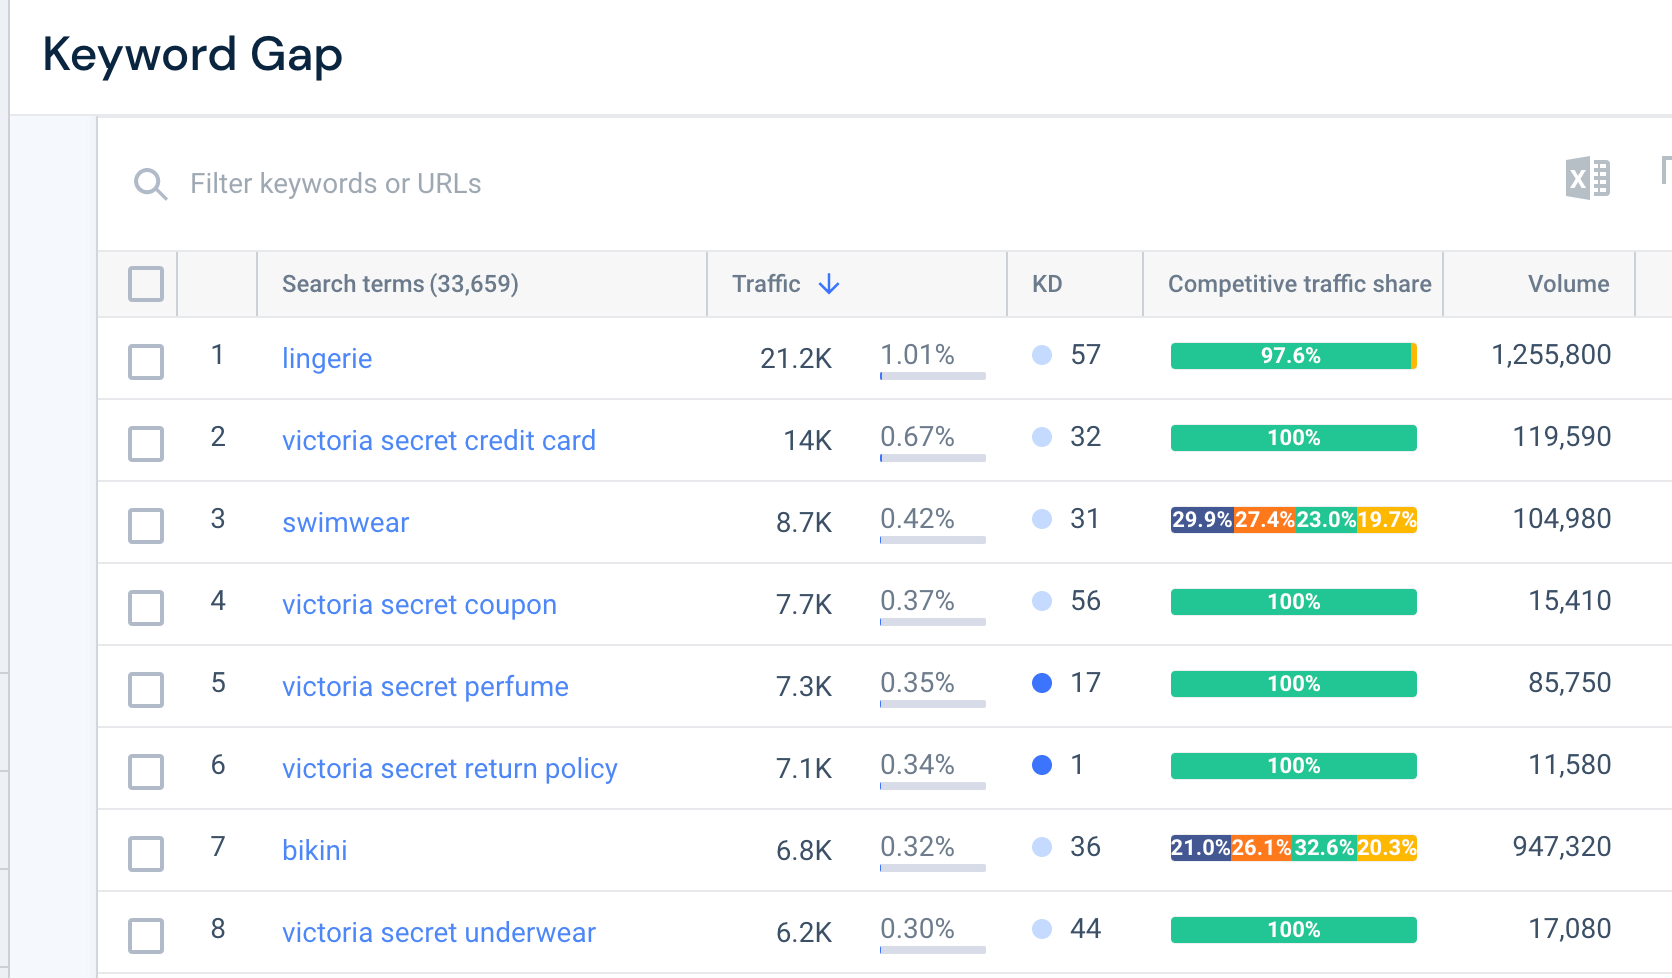The width and height of the screenshot is (1672, 978).
Task: Sort by the Traffic column header
Action: coord(766,284)
